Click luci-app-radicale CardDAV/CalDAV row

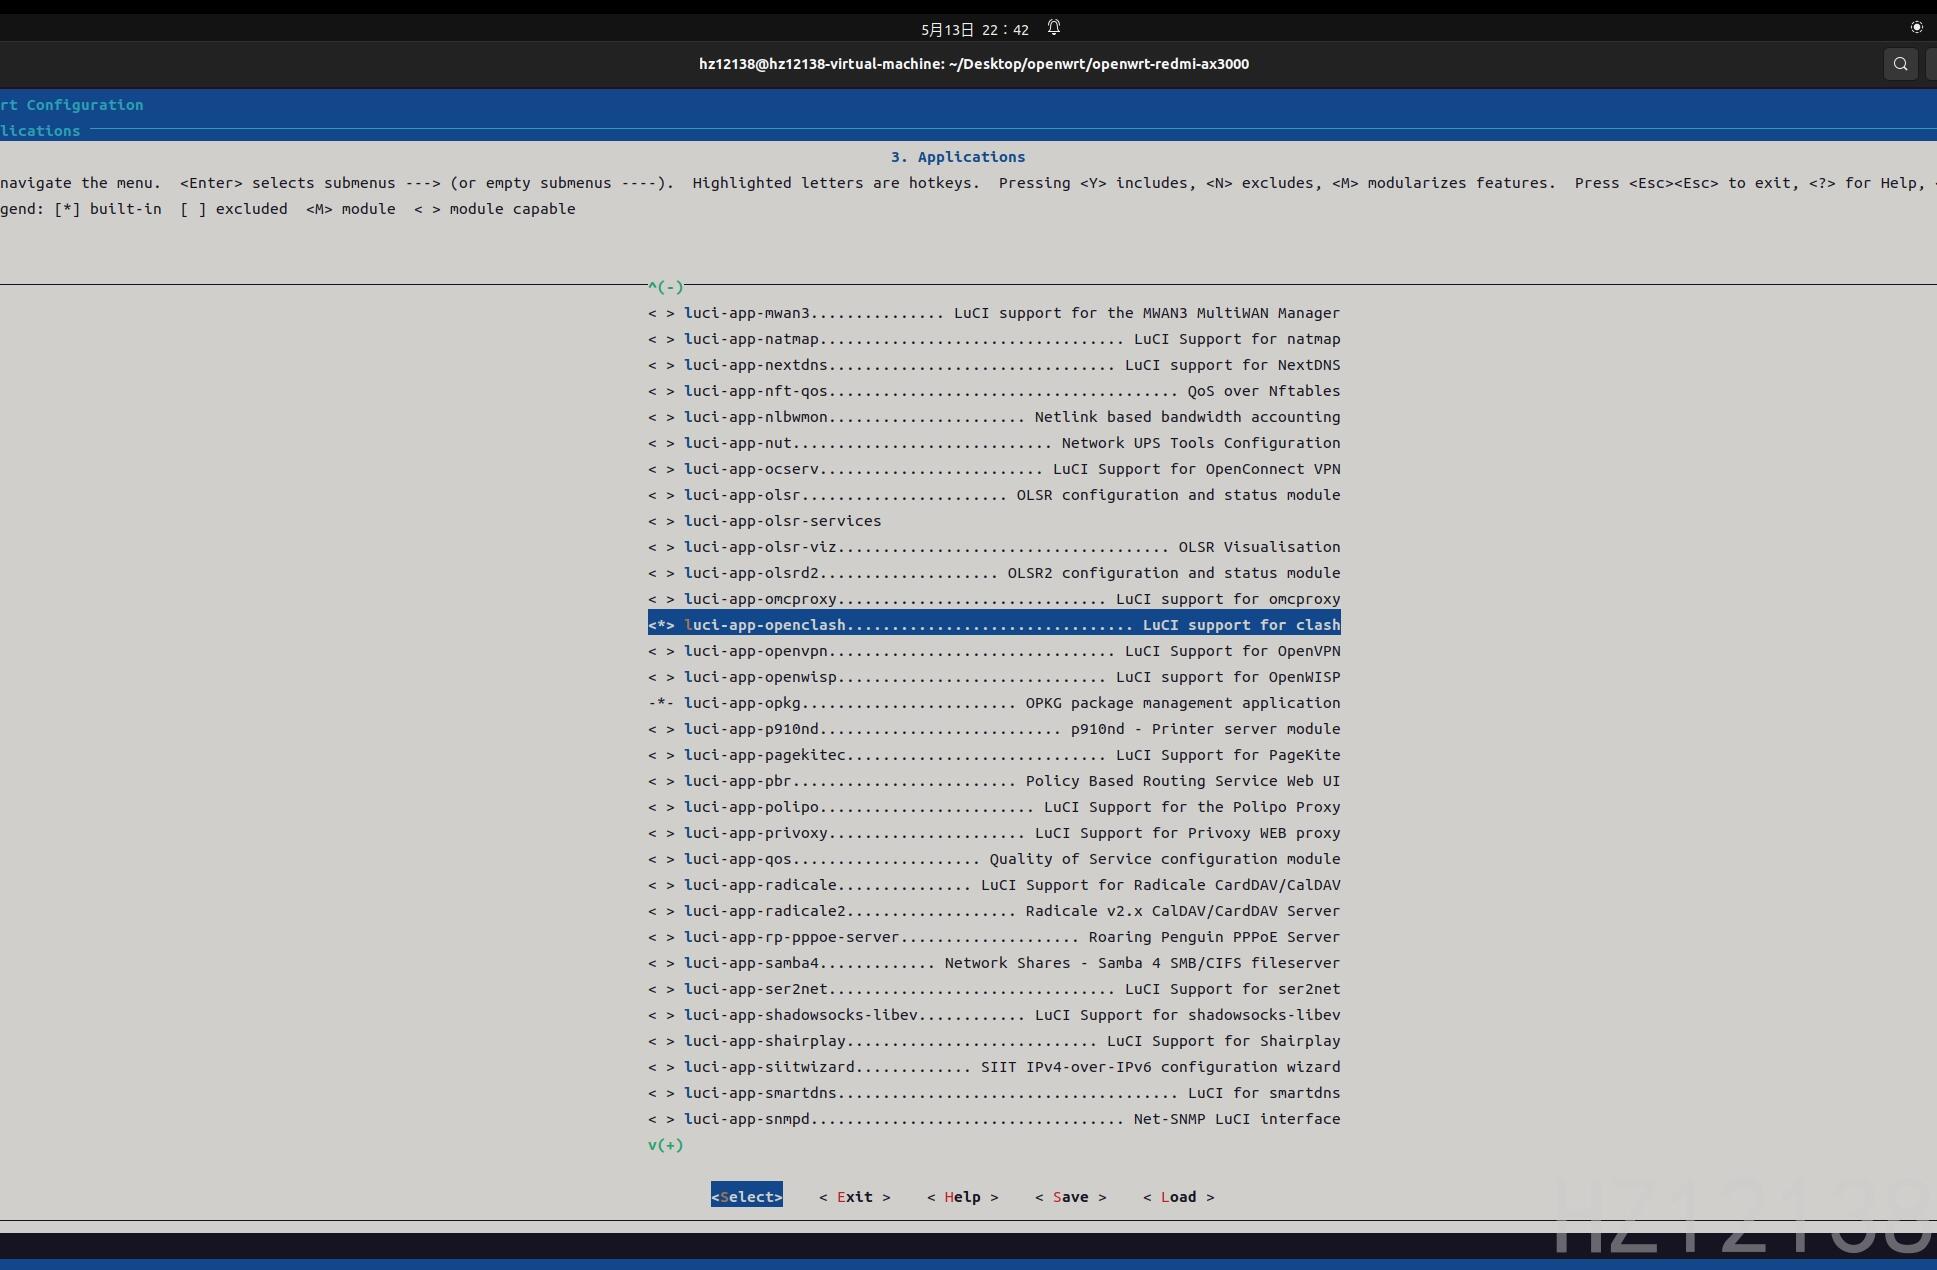coord(994,885)
